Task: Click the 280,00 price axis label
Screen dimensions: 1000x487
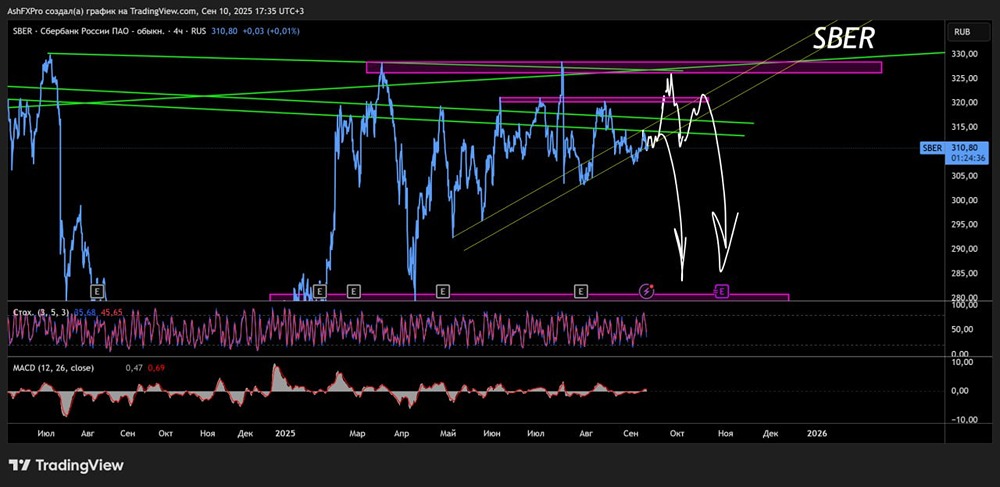Action: point(965,297)
